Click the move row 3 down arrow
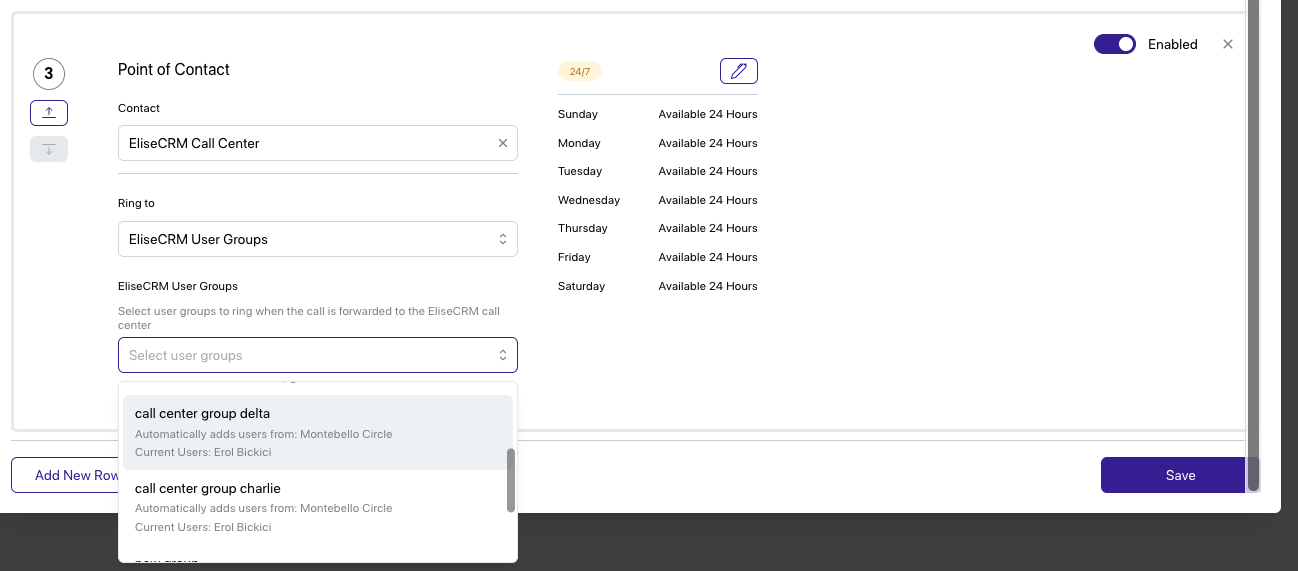This screenshot has width=1298, height=571. point(49,149)
